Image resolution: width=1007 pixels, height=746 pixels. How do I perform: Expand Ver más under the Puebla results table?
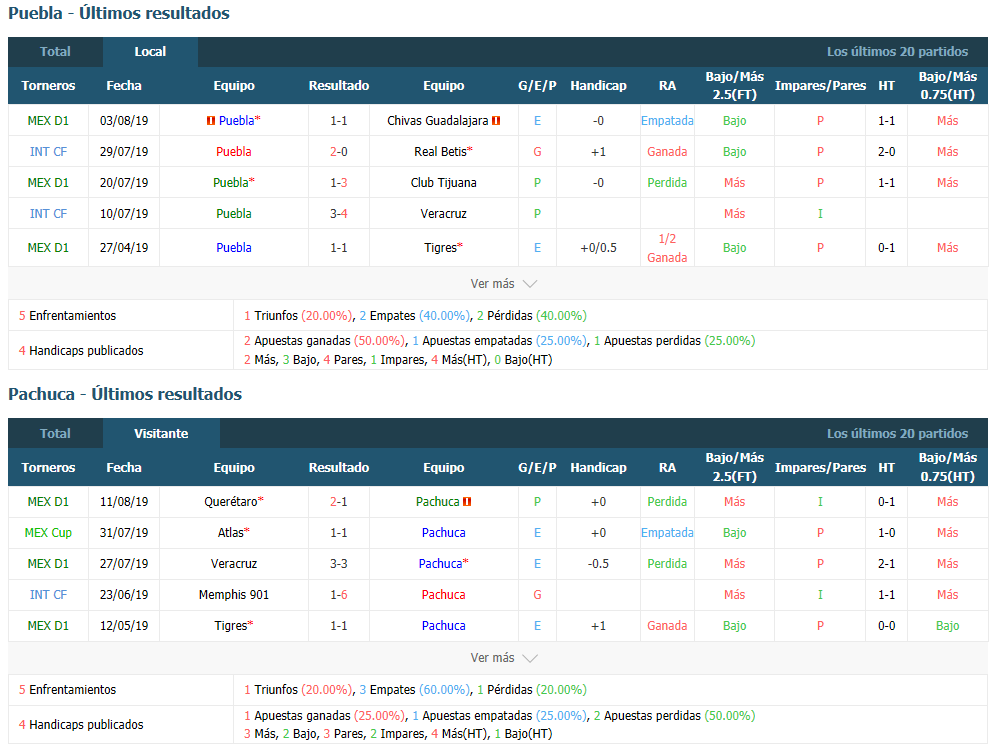pyautogui.click(x=504, y=283)
